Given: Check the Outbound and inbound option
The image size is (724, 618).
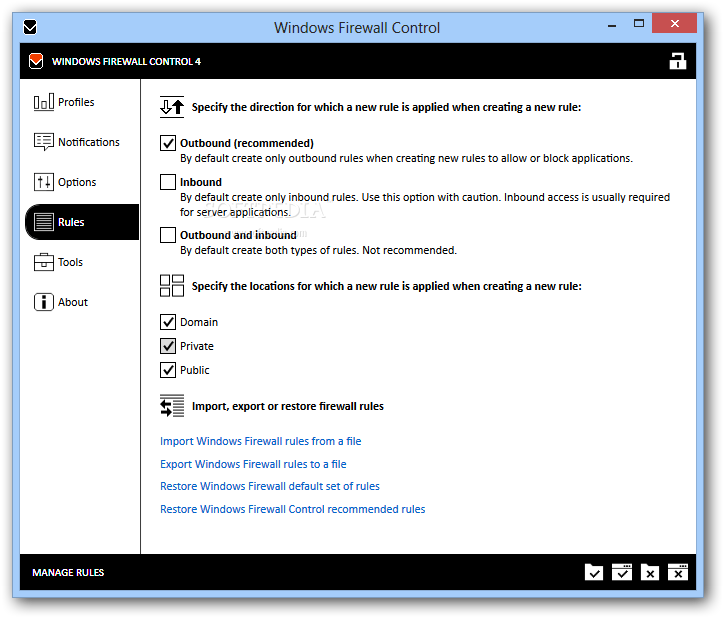Looking at the screenshot, I should [x=168, y=235].
